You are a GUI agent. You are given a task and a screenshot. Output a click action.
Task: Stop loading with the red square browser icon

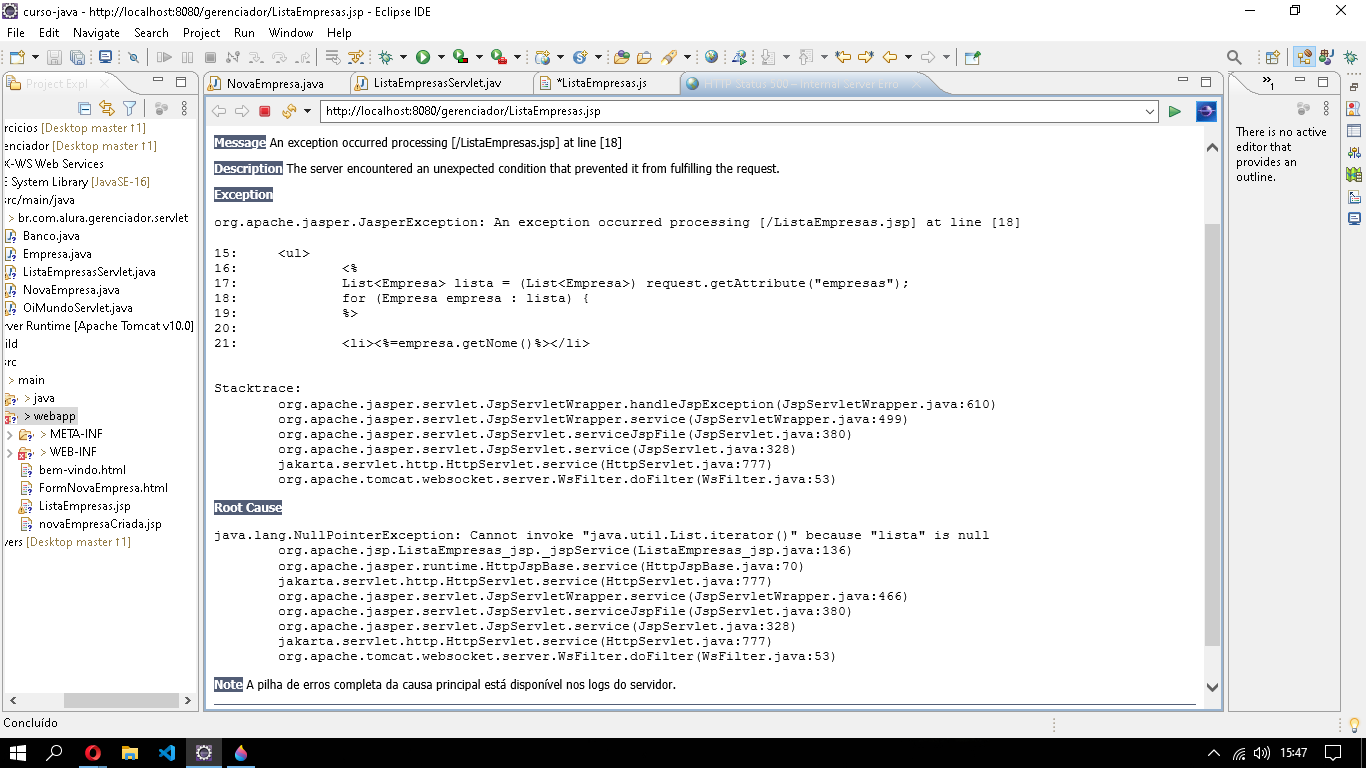[265, 111]
